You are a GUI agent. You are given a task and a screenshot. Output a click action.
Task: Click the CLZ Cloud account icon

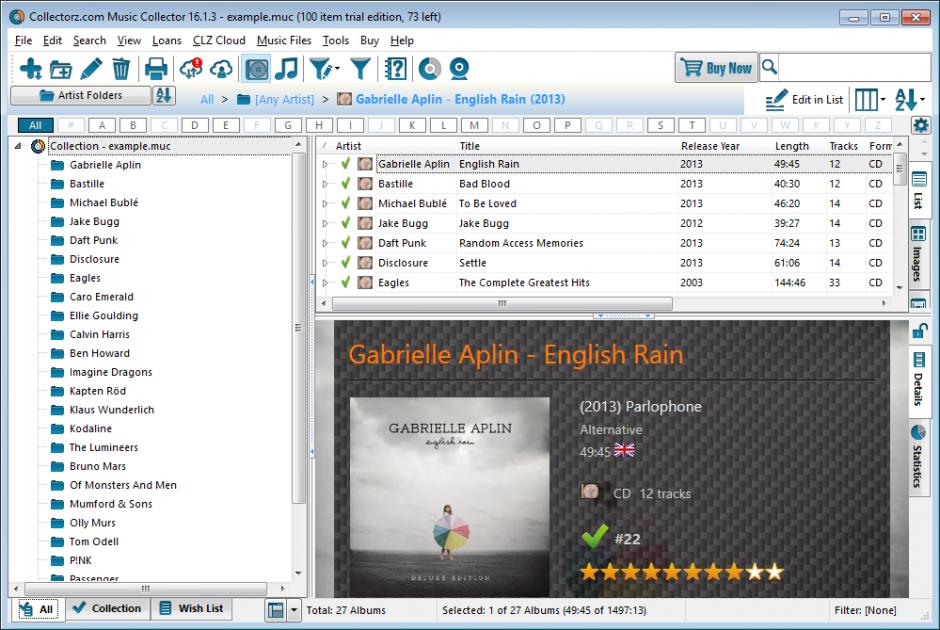point(221,68)
